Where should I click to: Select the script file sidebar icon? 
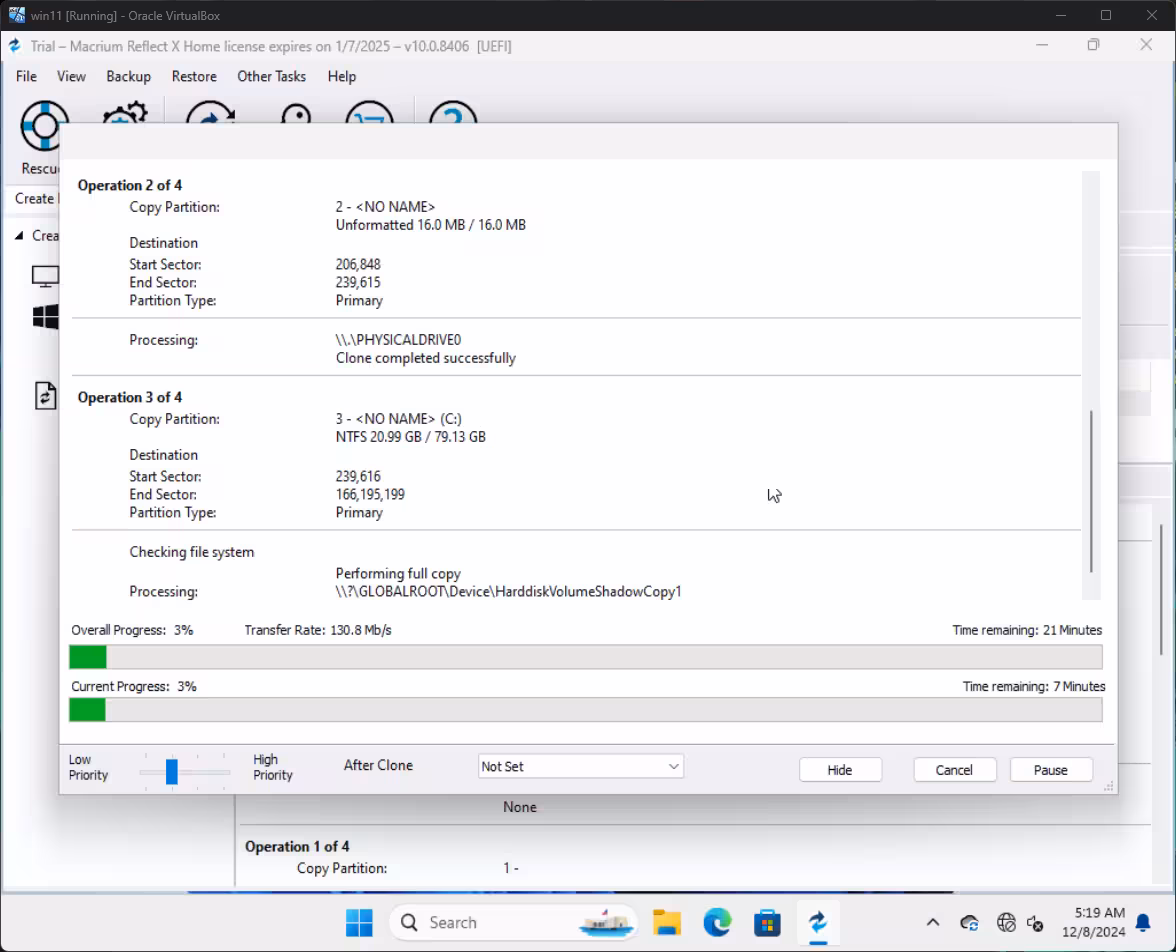(45, 395)
